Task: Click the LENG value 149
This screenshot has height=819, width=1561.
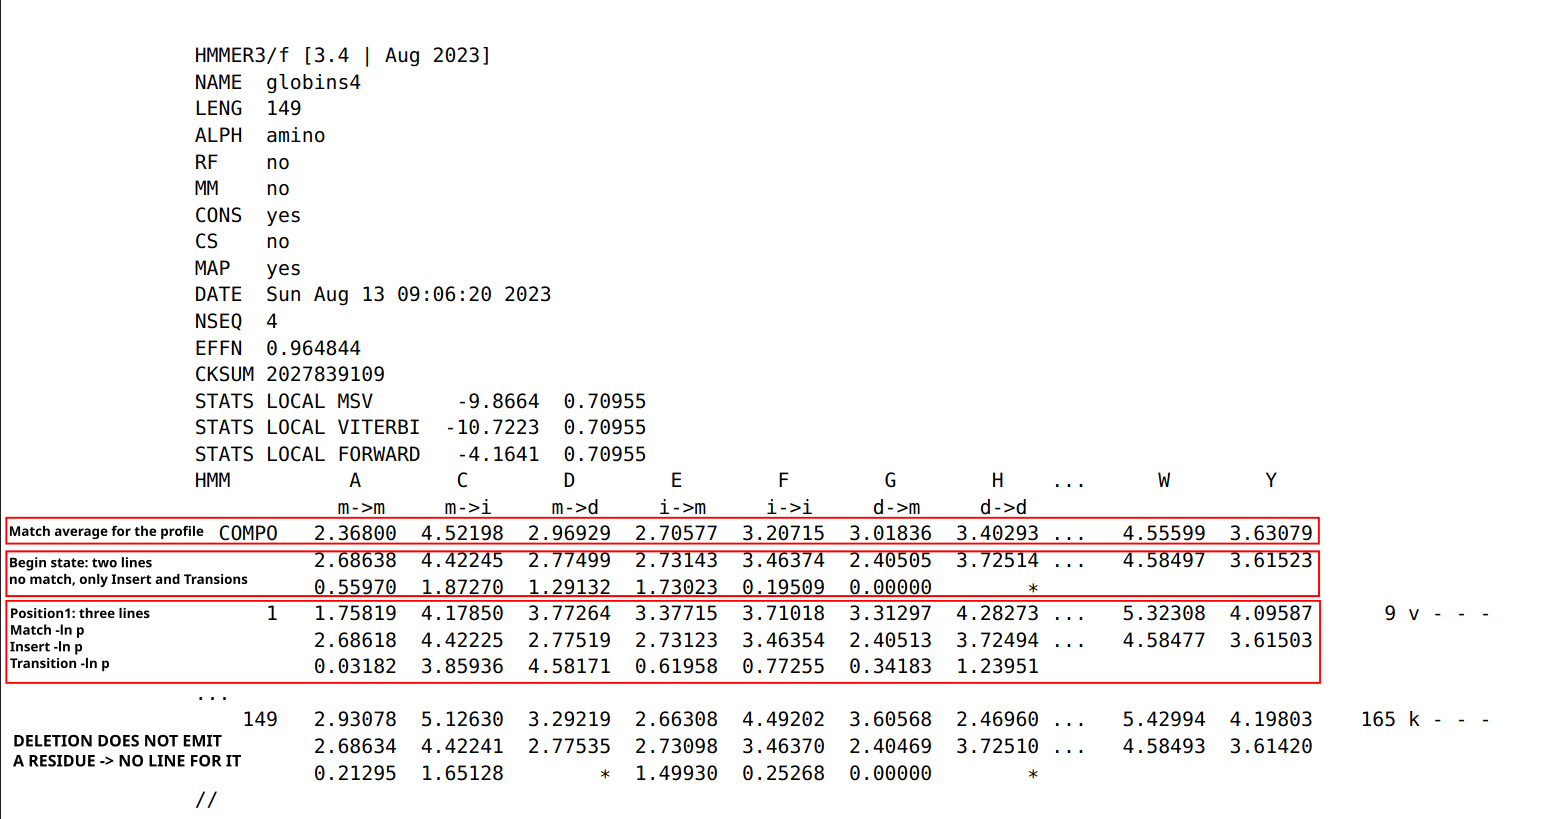Action: coord(283,108)
